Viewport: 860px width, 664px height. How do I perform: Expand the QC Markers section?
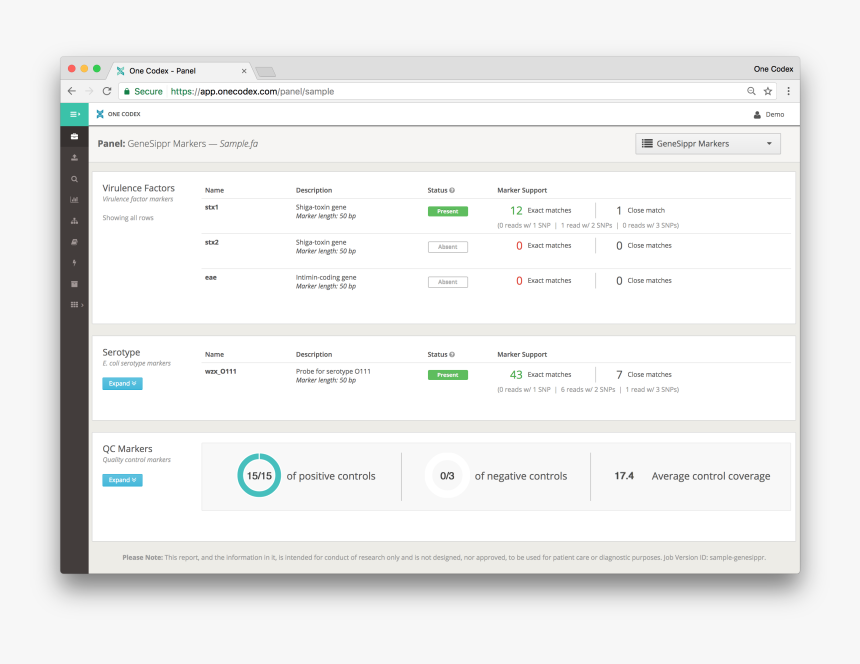pyautogui.click(x=121, y=480)
